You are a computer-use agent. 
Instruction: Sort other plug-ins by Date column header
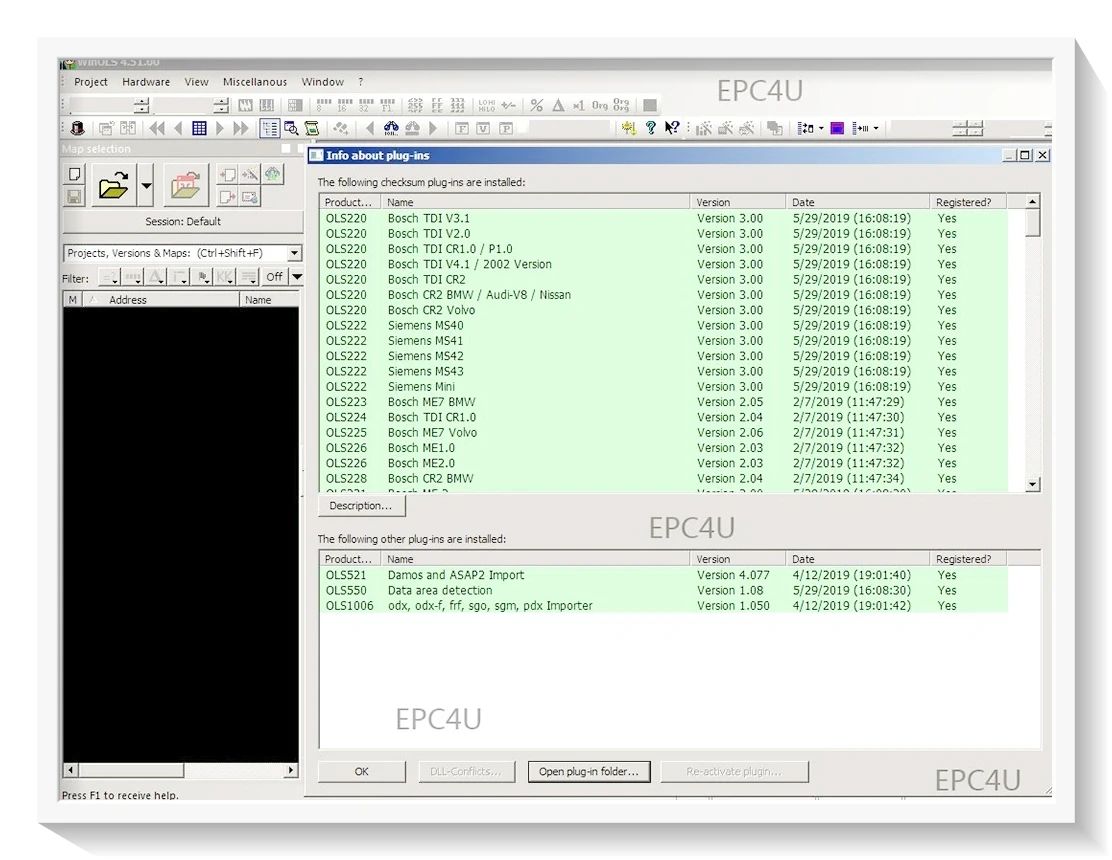pyautogui.click(x=857, y=559)
